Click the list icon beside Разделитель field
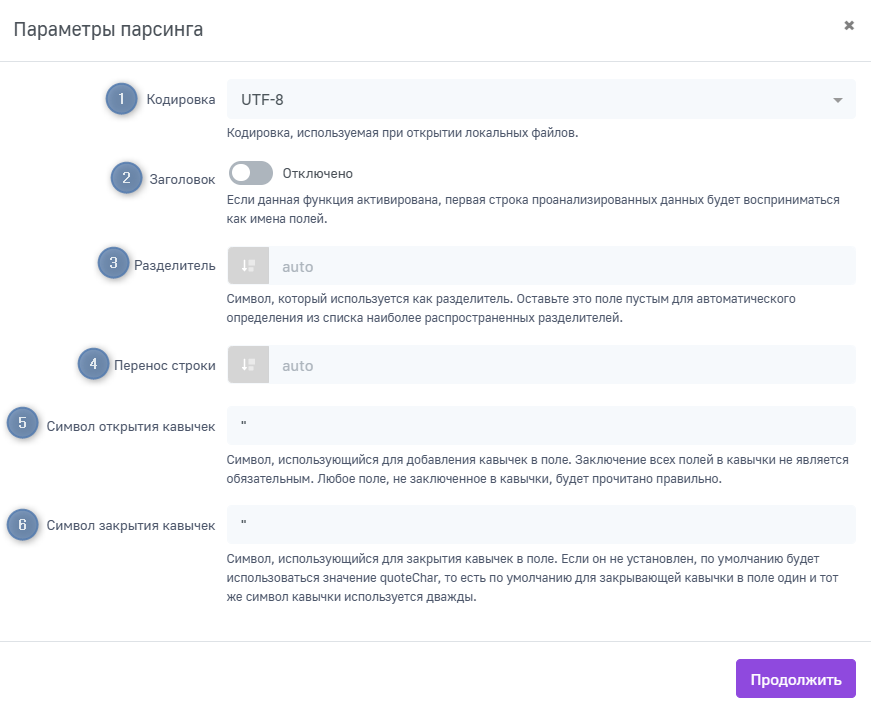This screenshot has height=713, width=871. coord(248,266)
